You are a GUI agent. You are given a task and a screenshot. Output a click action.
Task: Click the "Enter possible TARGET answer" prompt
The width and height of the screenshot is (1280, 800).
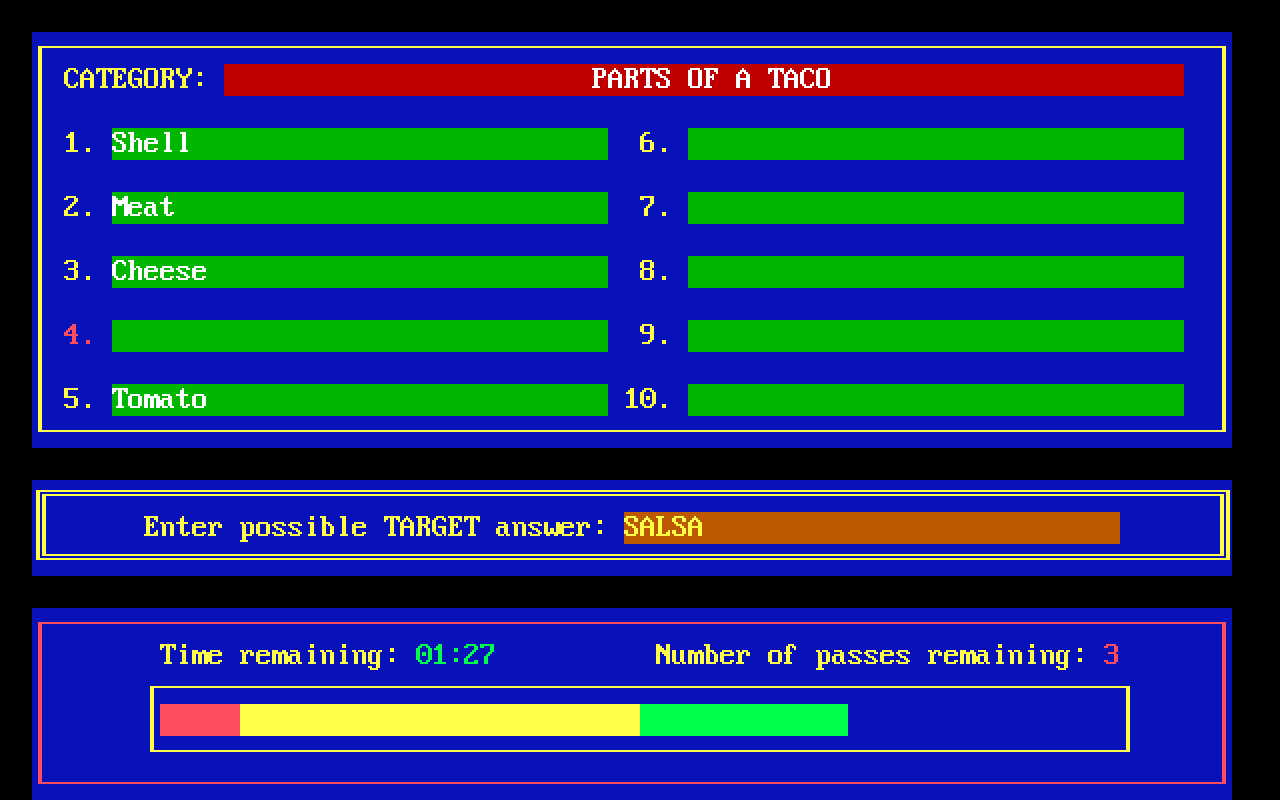(x=375, y=527)
